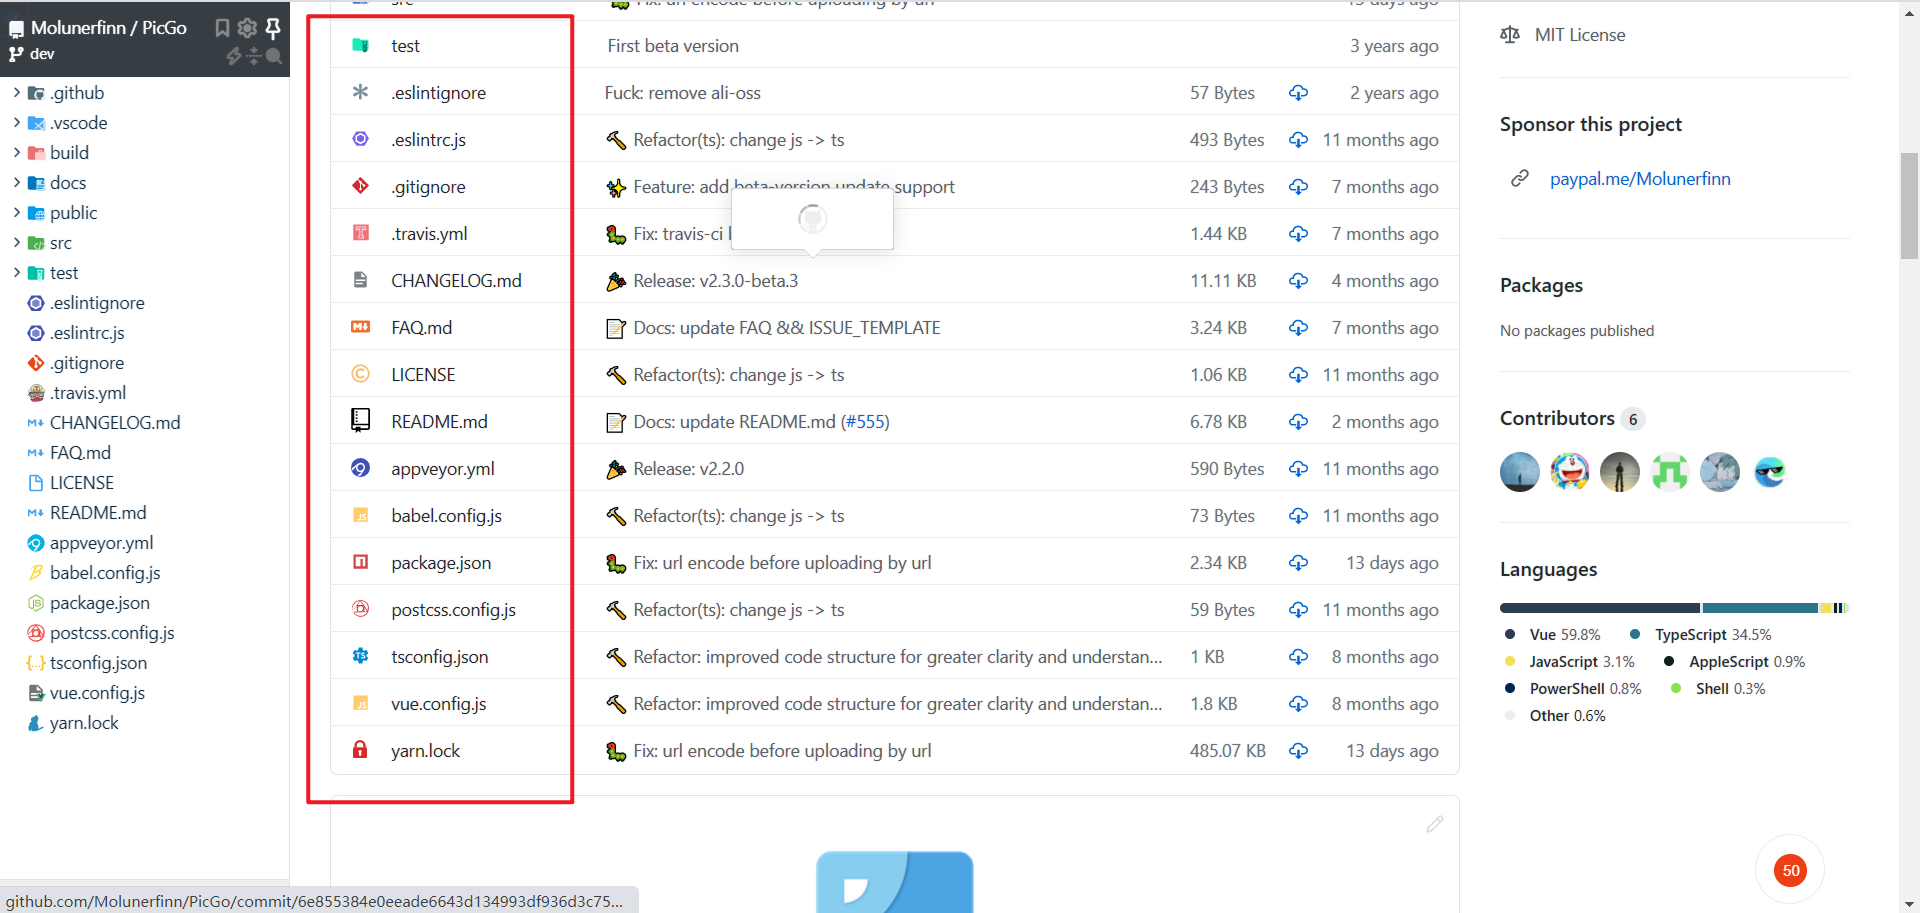Open the sidebar file search icon
The width and height of the screenshot is (1920, 913).
pos(274,56)
